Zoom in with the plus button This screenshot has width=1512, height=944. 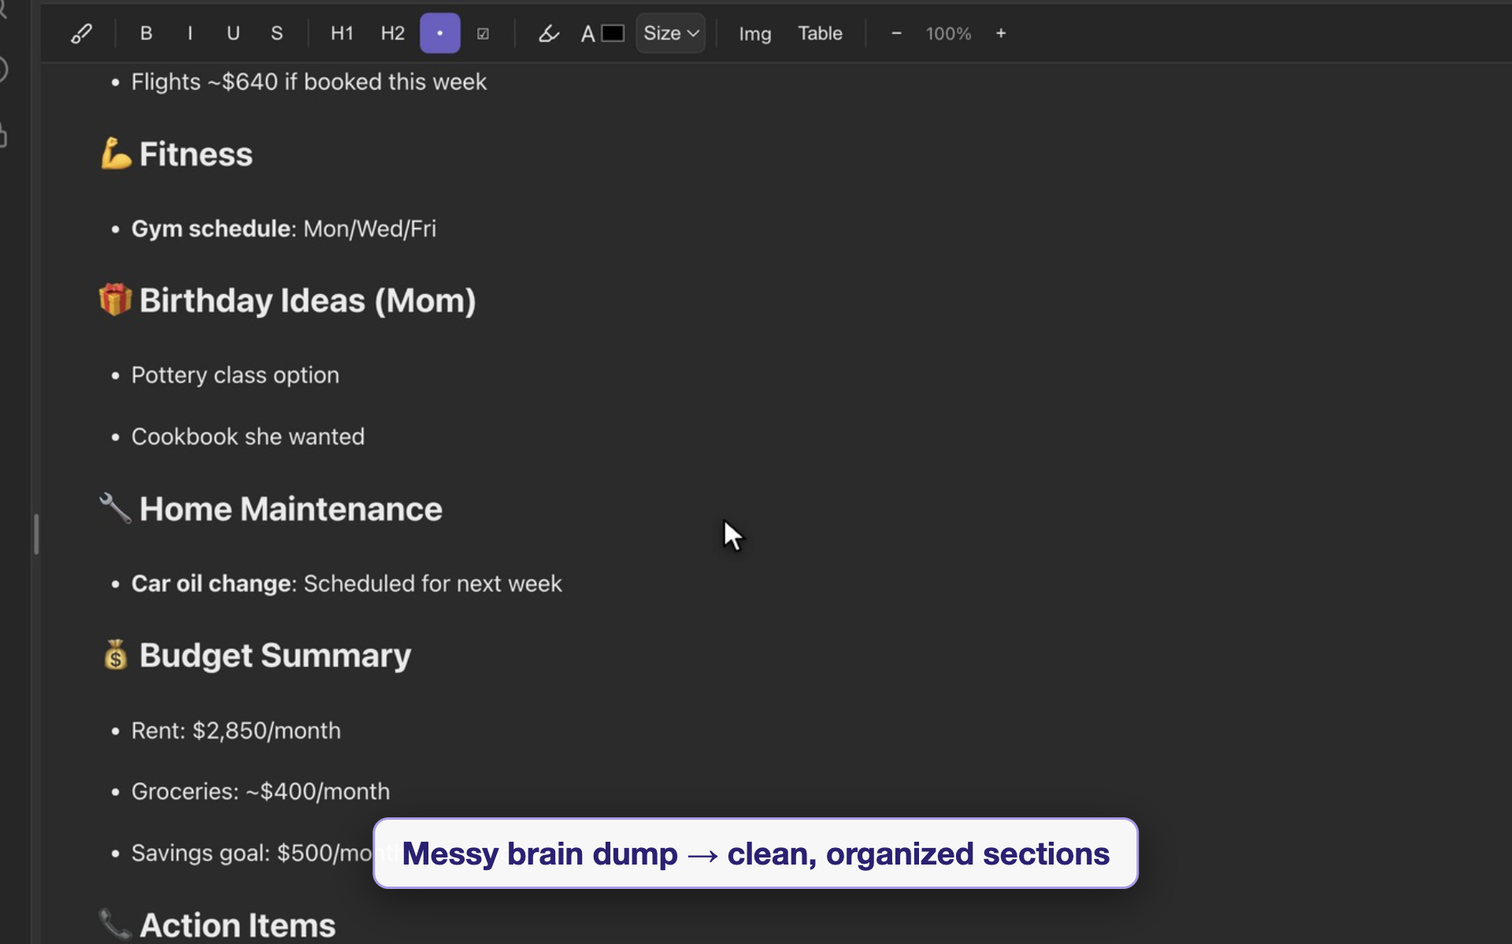[x=1001, y=34]
